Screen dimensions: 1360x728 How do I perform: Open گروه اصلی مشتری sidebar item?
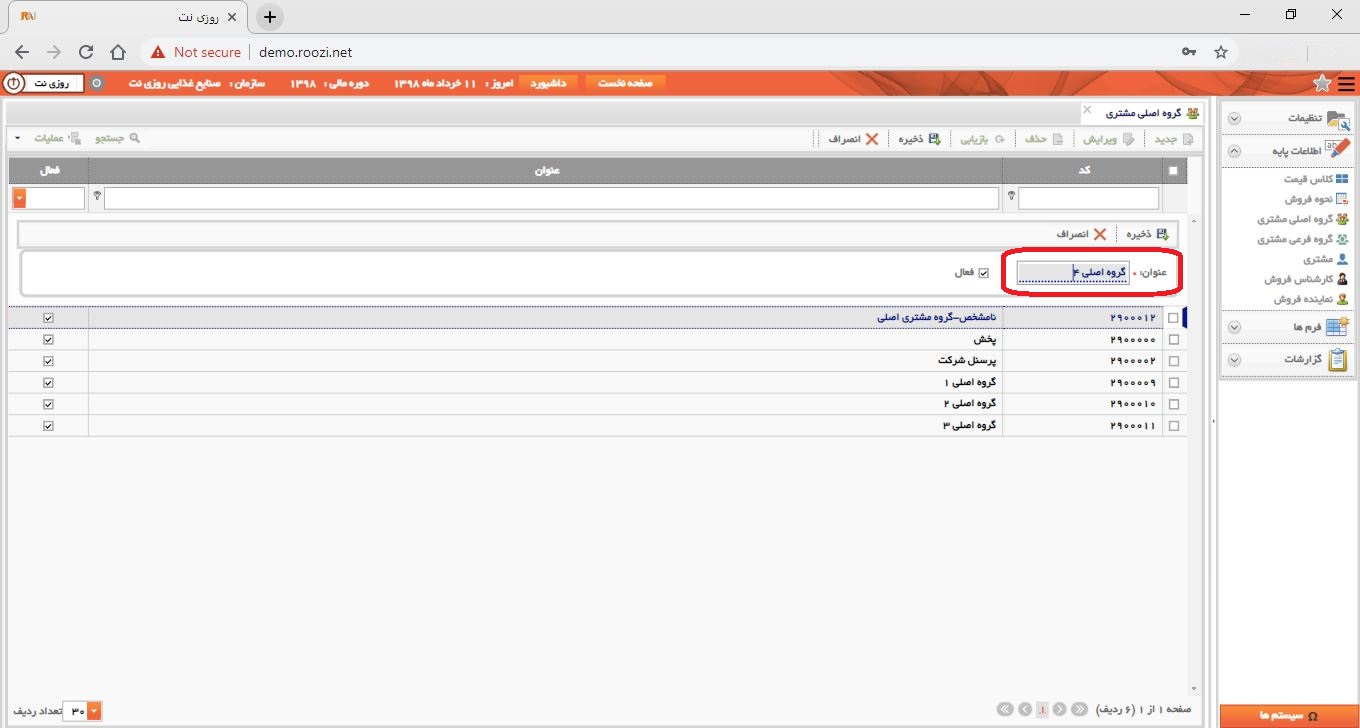(1303, 219)
